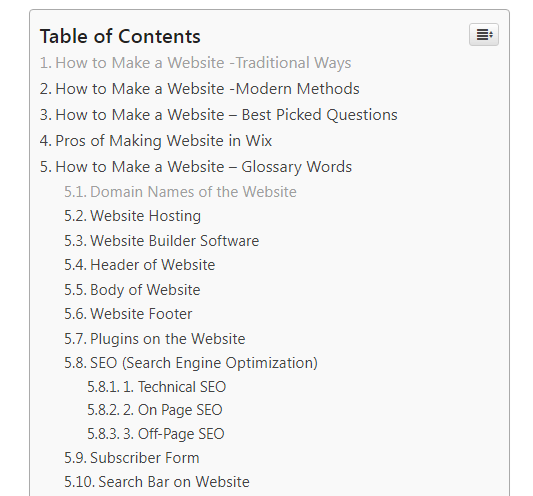Select the 'Website Hosting' link
533x496 pixels.
(x=133, y=216)
